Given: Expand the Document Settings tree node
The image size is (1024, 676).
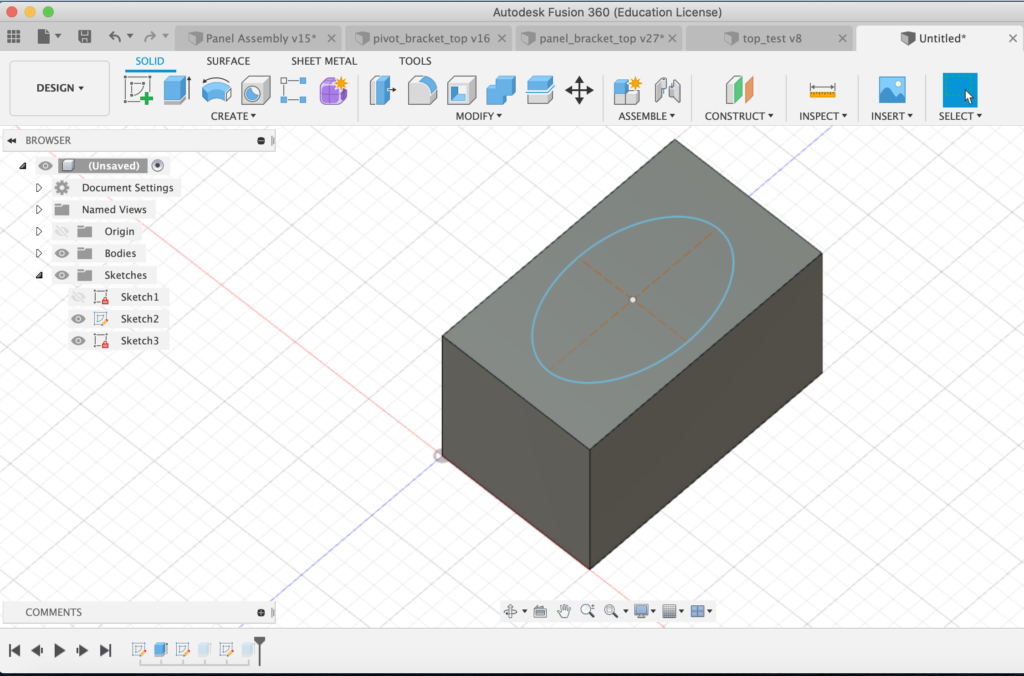Looking at the screenshot, I should [x=39, y=188].
